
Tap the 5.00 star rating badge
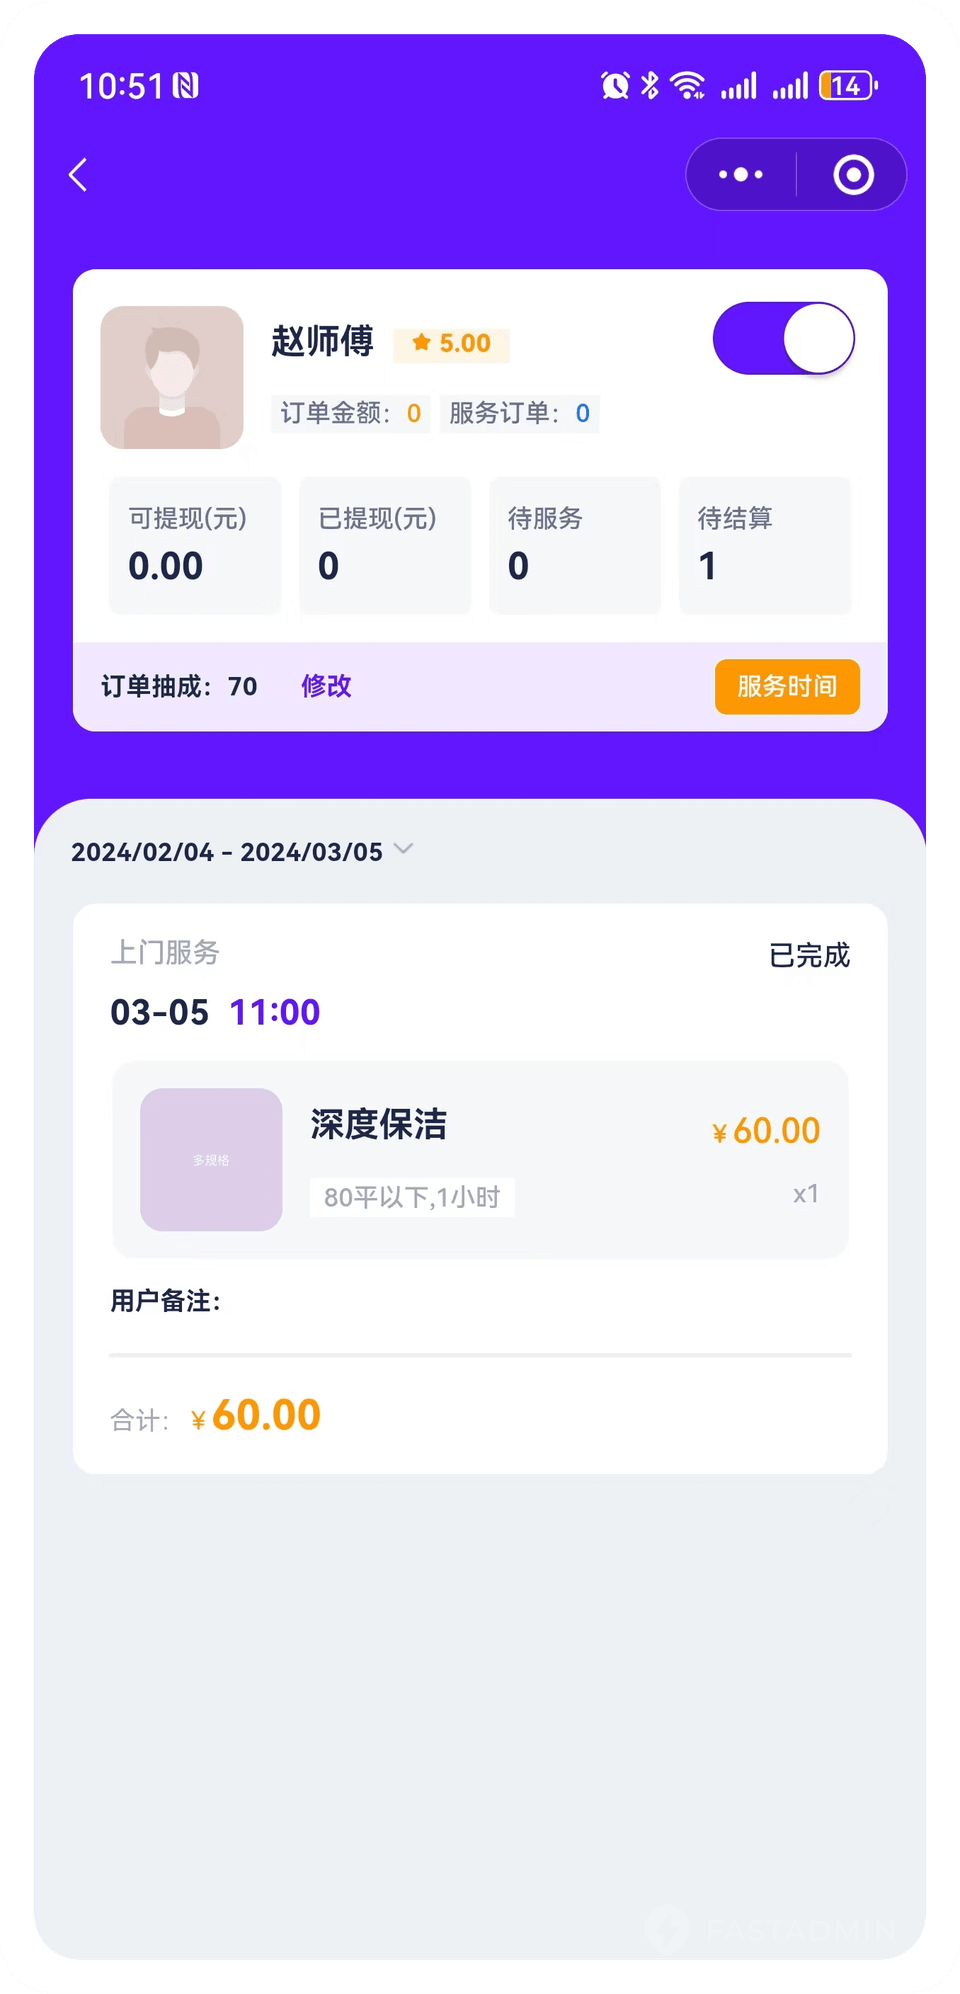(451, 344)
